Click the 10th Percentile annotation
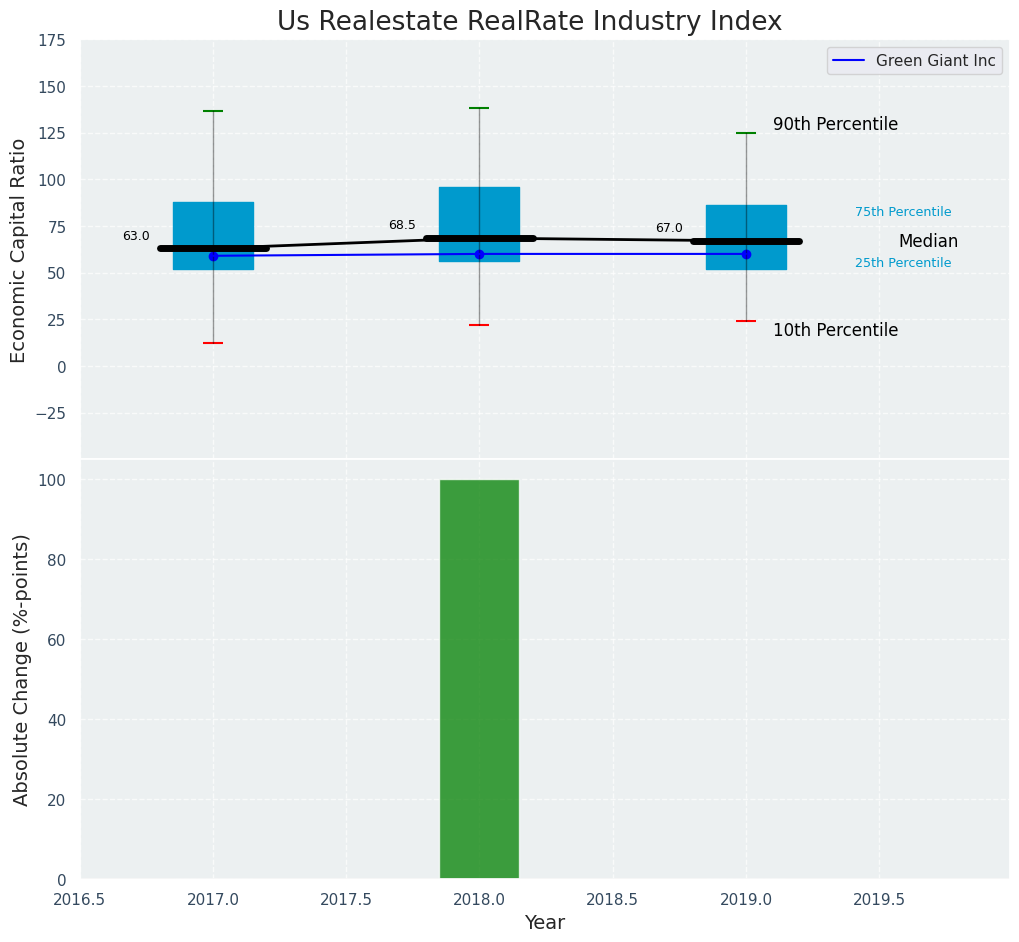 tap(835, 330)
